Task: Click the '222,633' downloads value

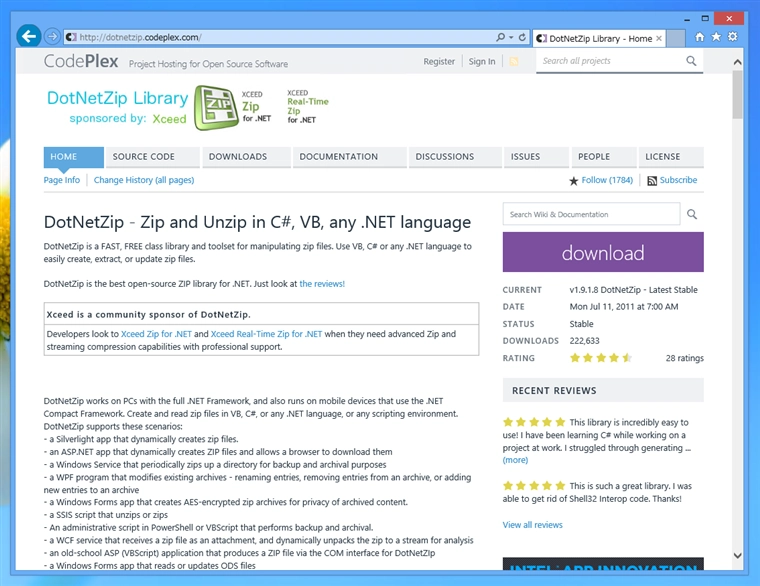Action: coord(584,341)
